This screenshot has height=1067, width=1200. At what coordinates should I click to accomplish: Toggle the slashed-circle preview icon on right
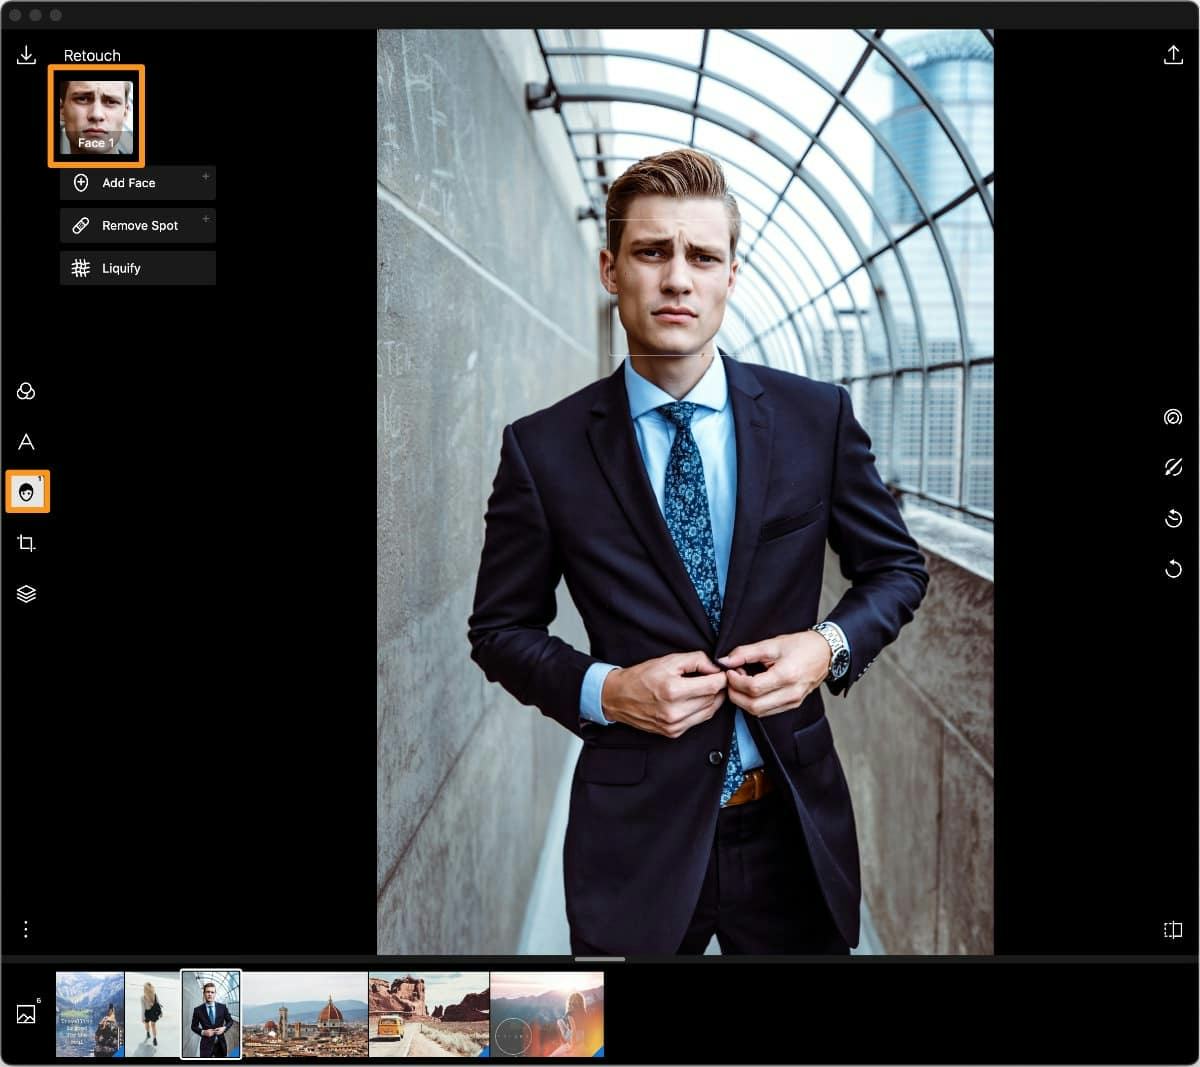[x=1173, y=467]
